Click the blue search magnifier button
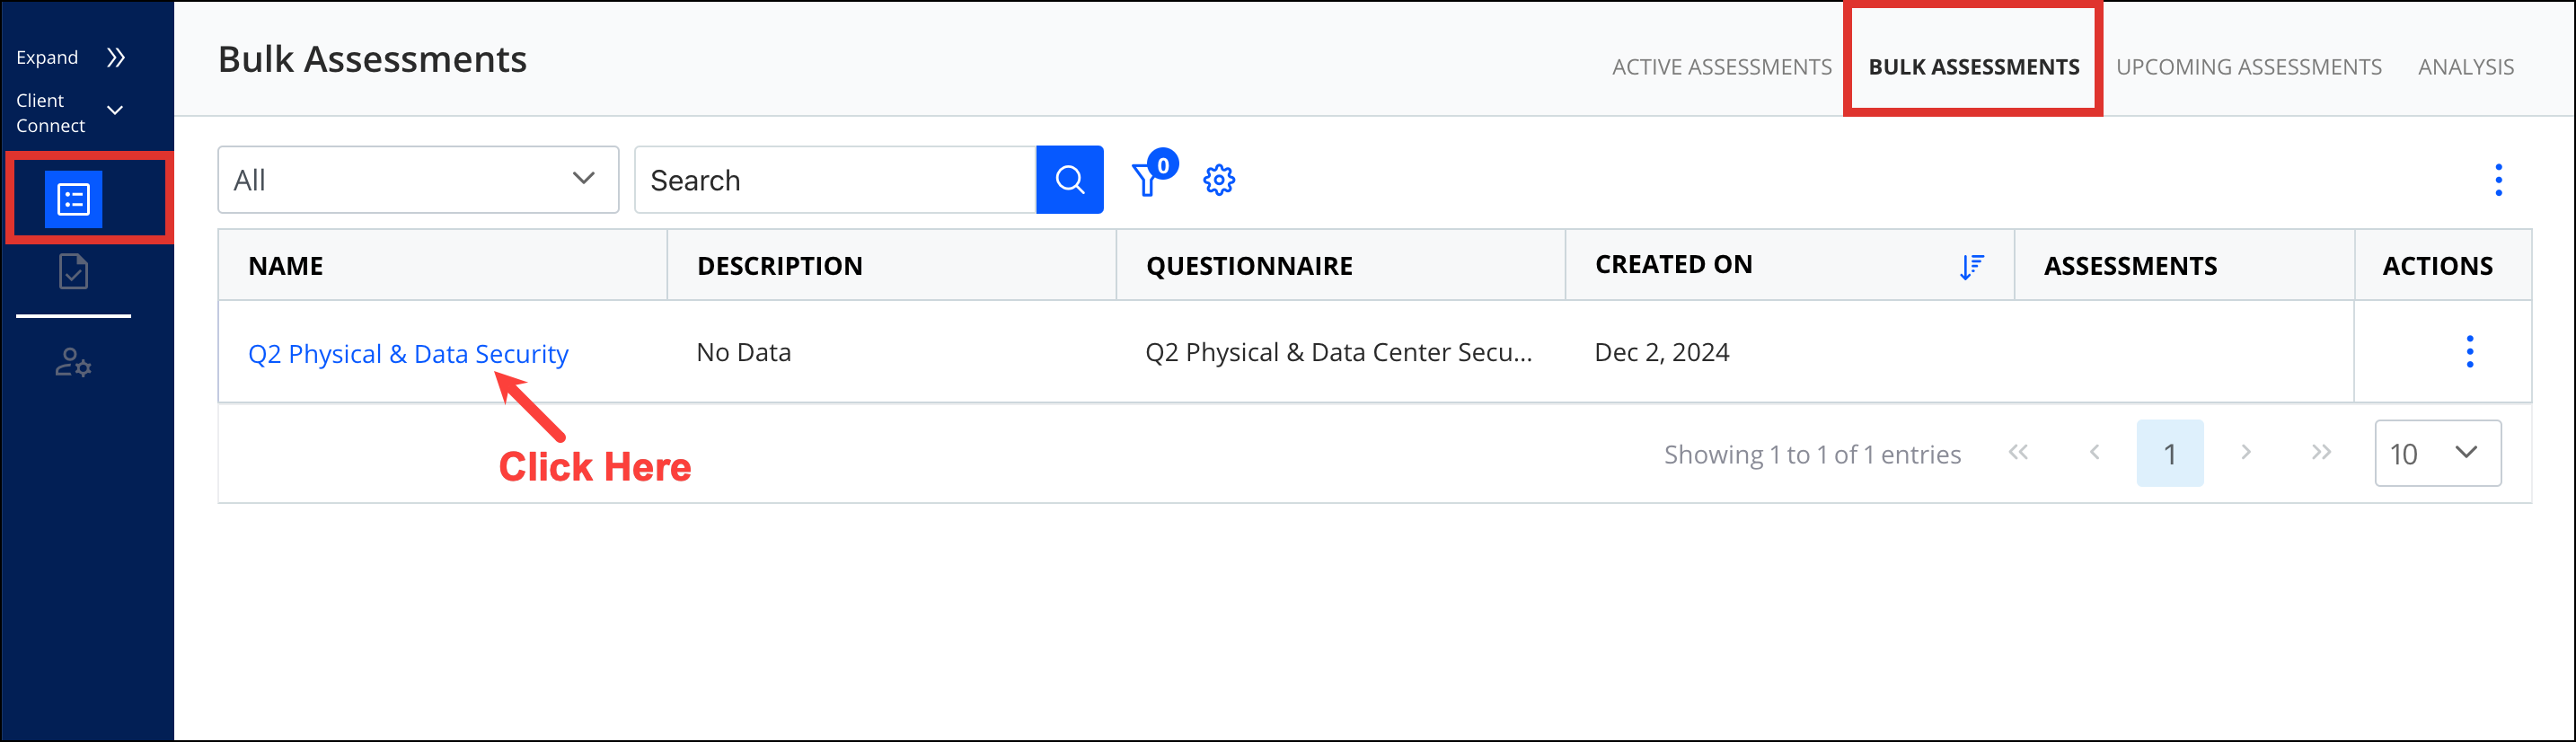This screenshot has height=742, width=2576. coord(1069,180)
